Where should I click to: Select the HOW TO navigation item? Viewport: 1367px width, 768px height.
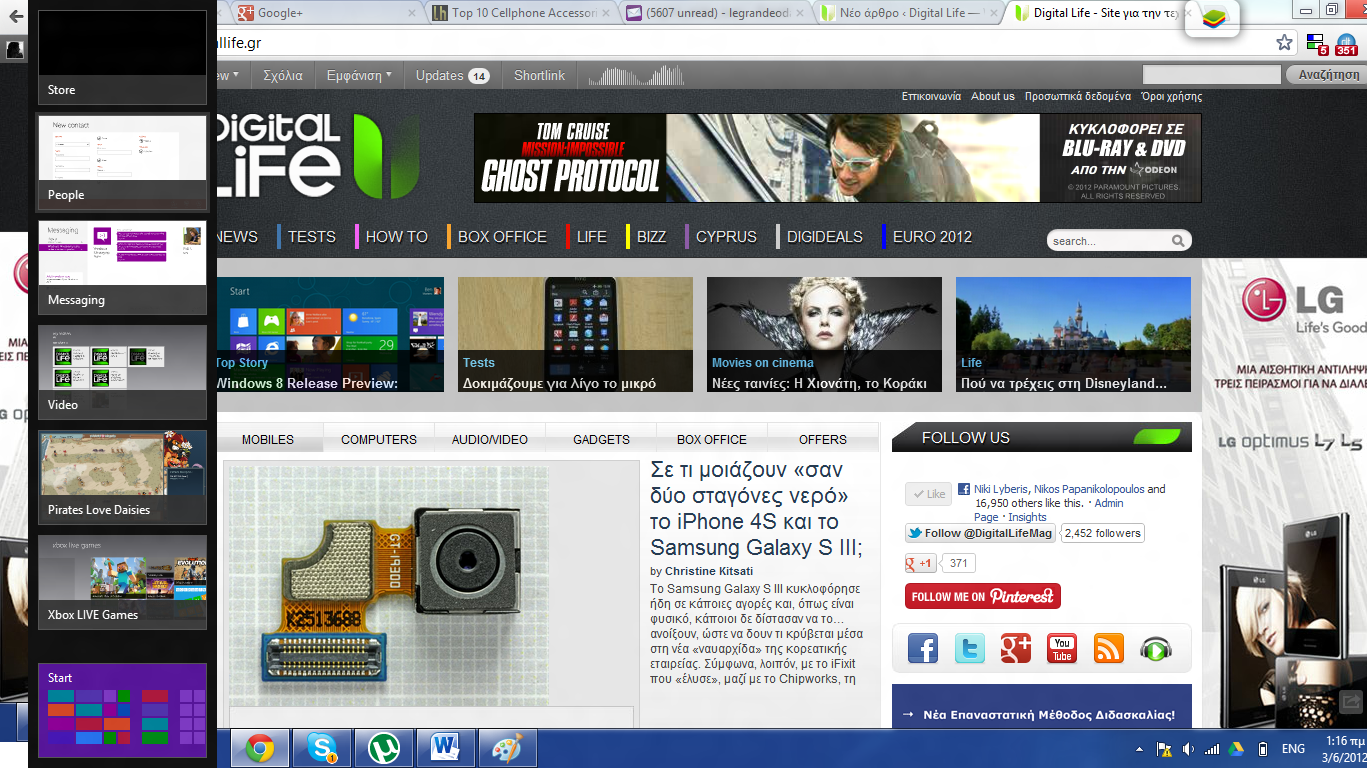(396, 237)
